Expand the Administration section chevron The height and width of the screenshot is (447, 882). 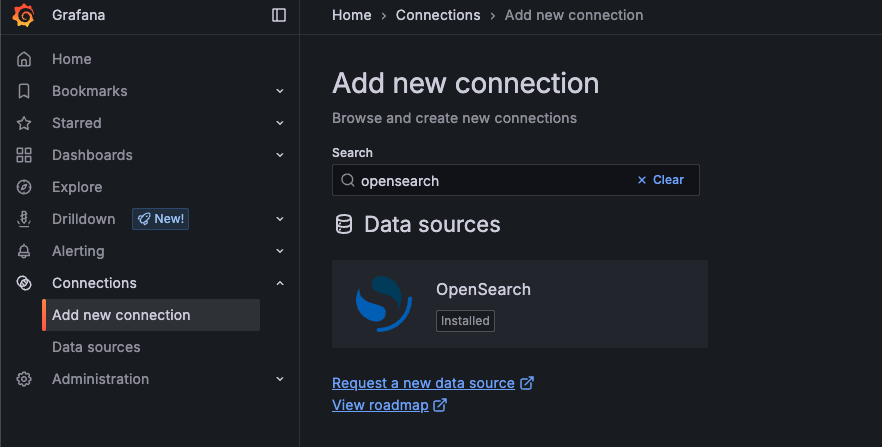pos(280,380)
